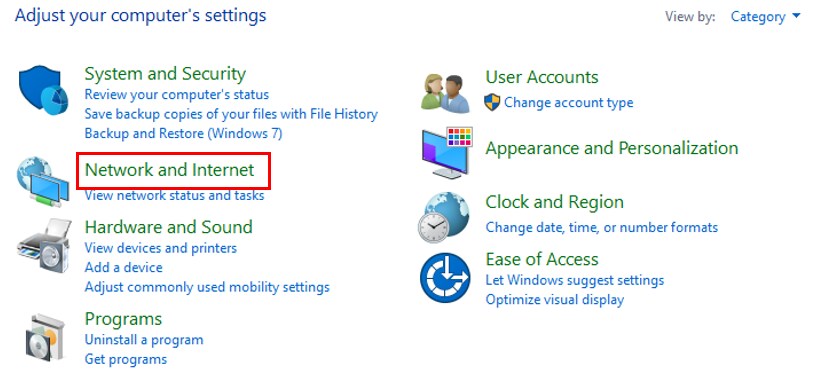Click the Programs disc box icon

(x=45, y=338)
